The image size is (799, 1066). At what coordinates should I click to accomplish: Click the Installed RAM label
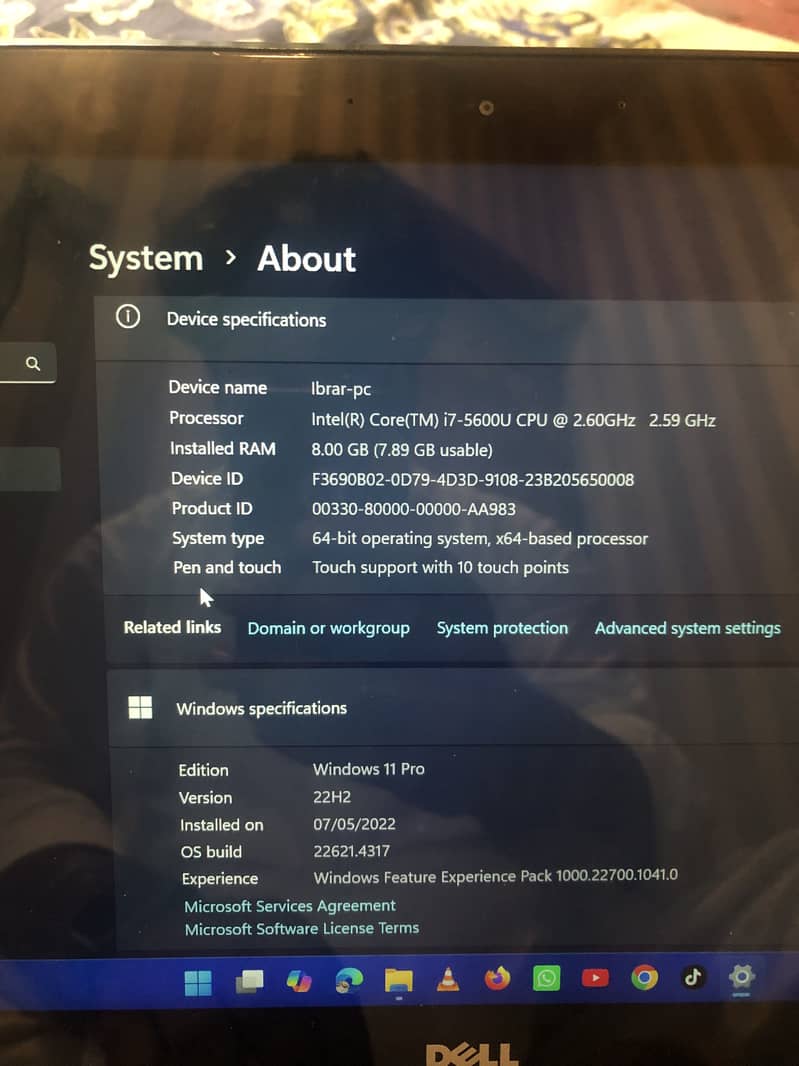pos(223,449)
